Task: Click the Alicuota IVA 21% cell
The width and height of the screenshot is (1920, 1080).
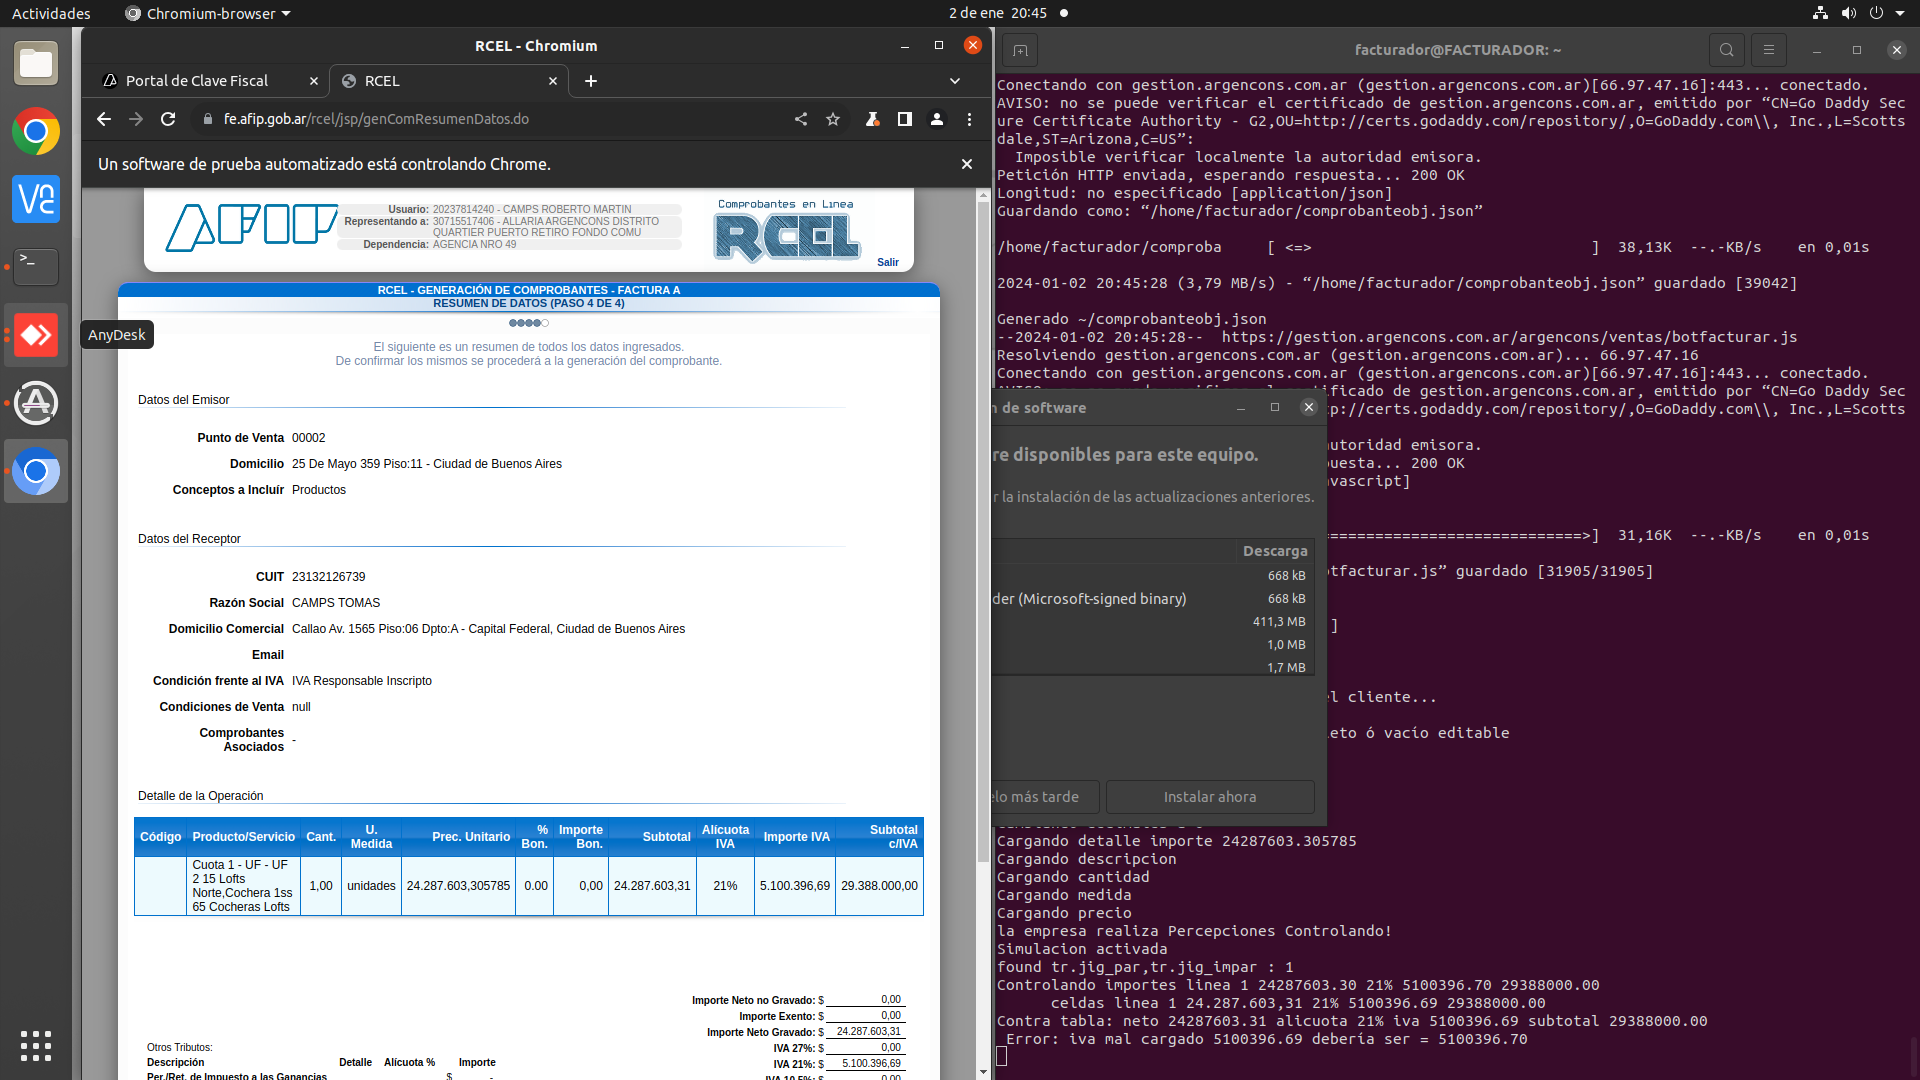Action: pyautogui.click(x=725, y=886)
